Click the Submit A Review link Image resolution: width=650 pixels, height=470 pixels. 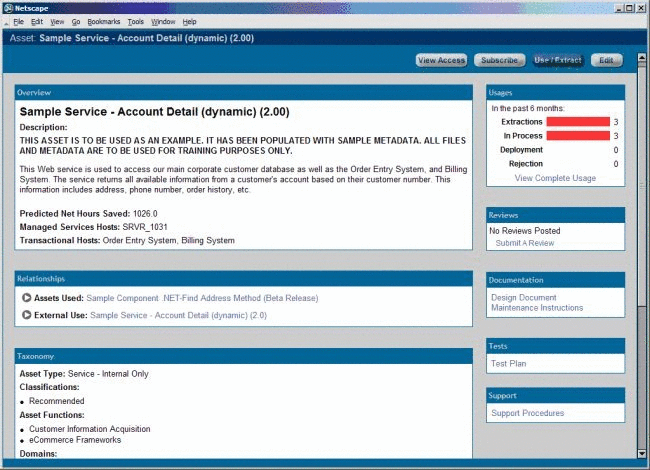525,243
